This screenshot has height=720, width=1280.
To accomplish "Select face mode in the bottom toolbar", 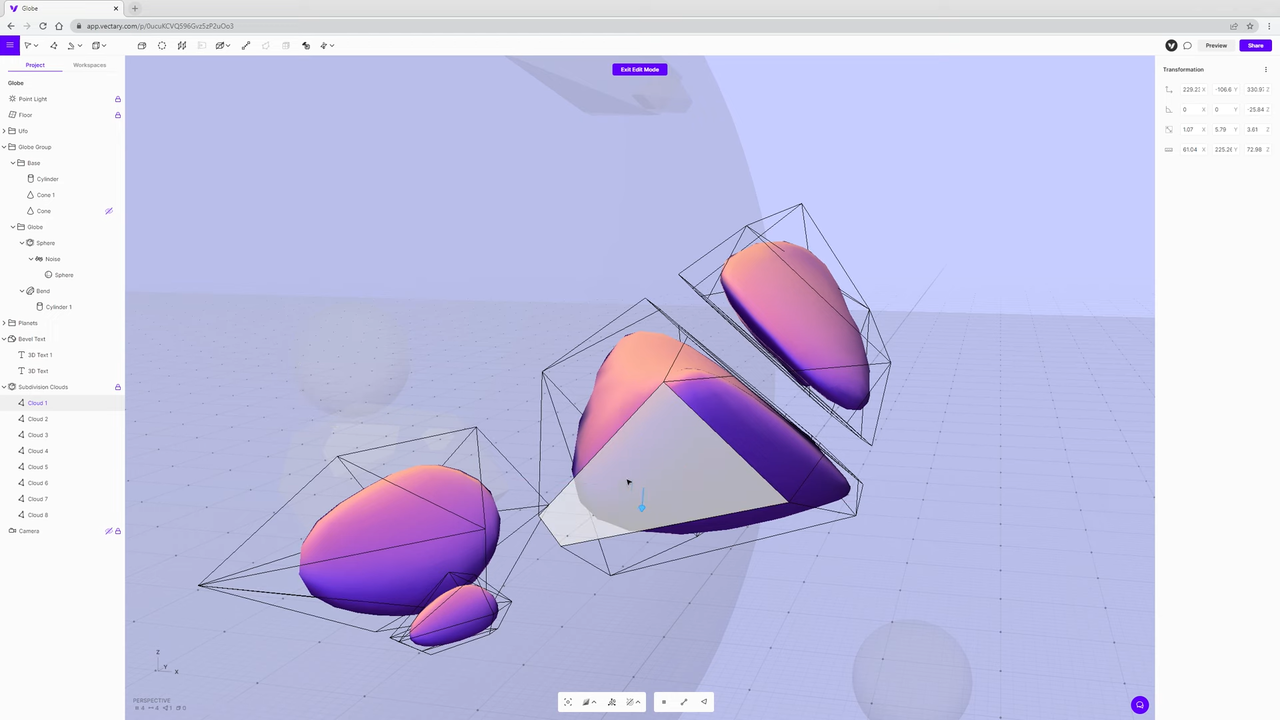I will 704,702.
